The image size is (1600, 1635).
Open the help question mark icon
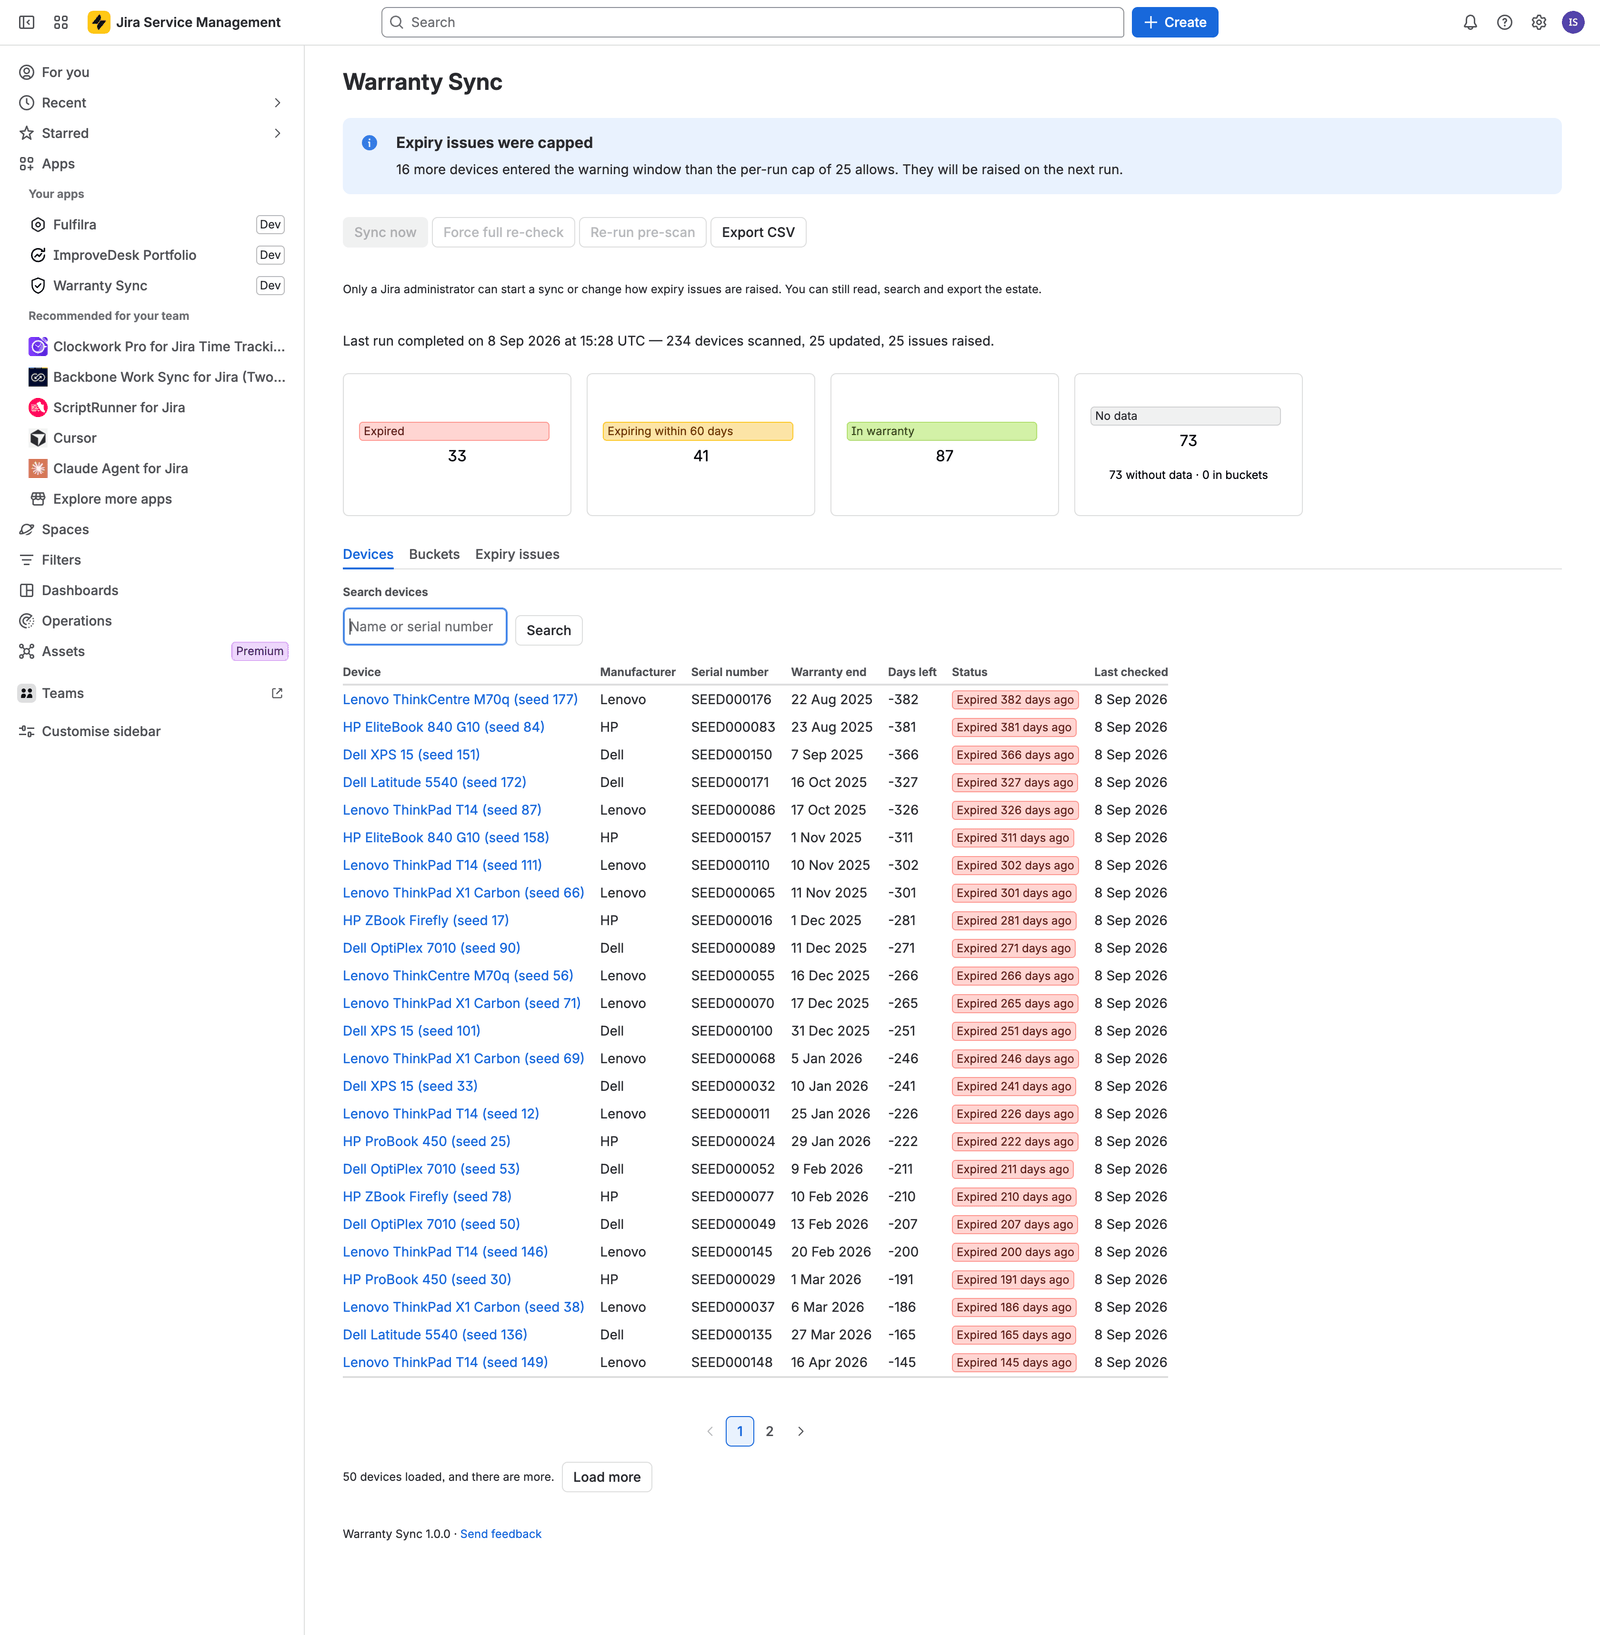[x=1504, y=22]
